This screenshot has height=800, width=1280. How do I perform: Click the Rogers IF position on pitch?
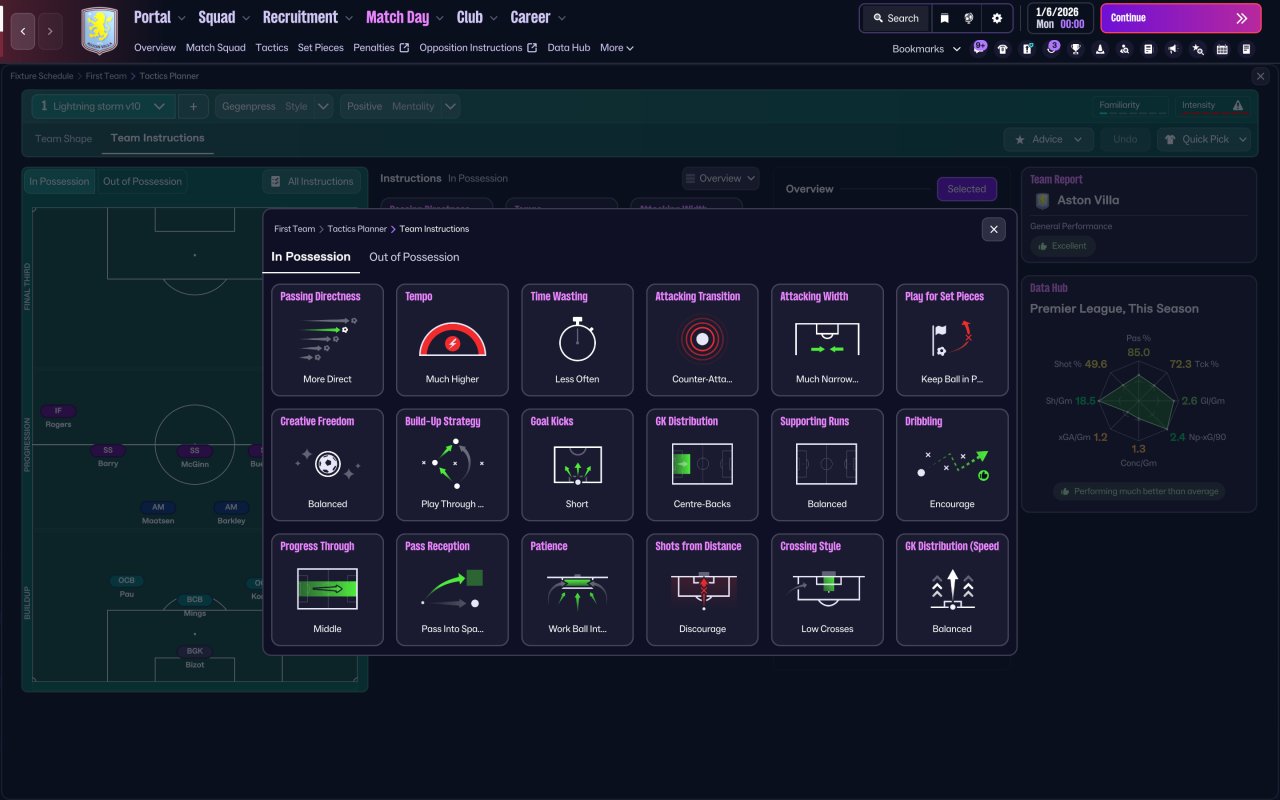(58, 417)
